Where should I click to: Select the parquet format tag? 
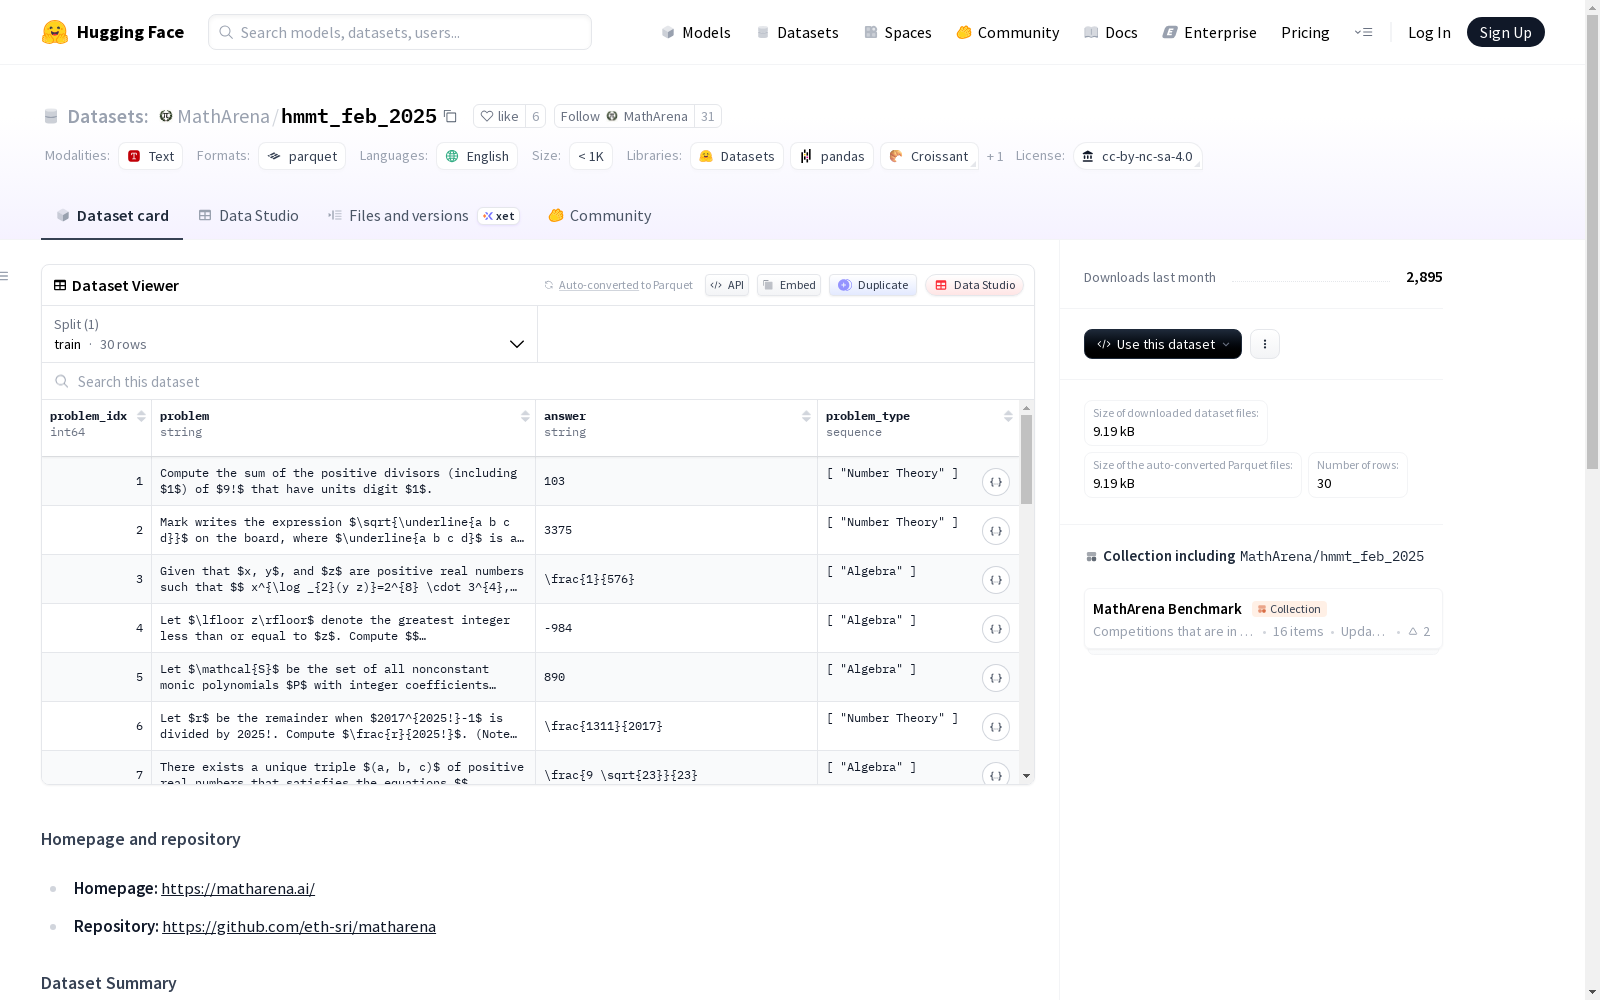point(302,156)
